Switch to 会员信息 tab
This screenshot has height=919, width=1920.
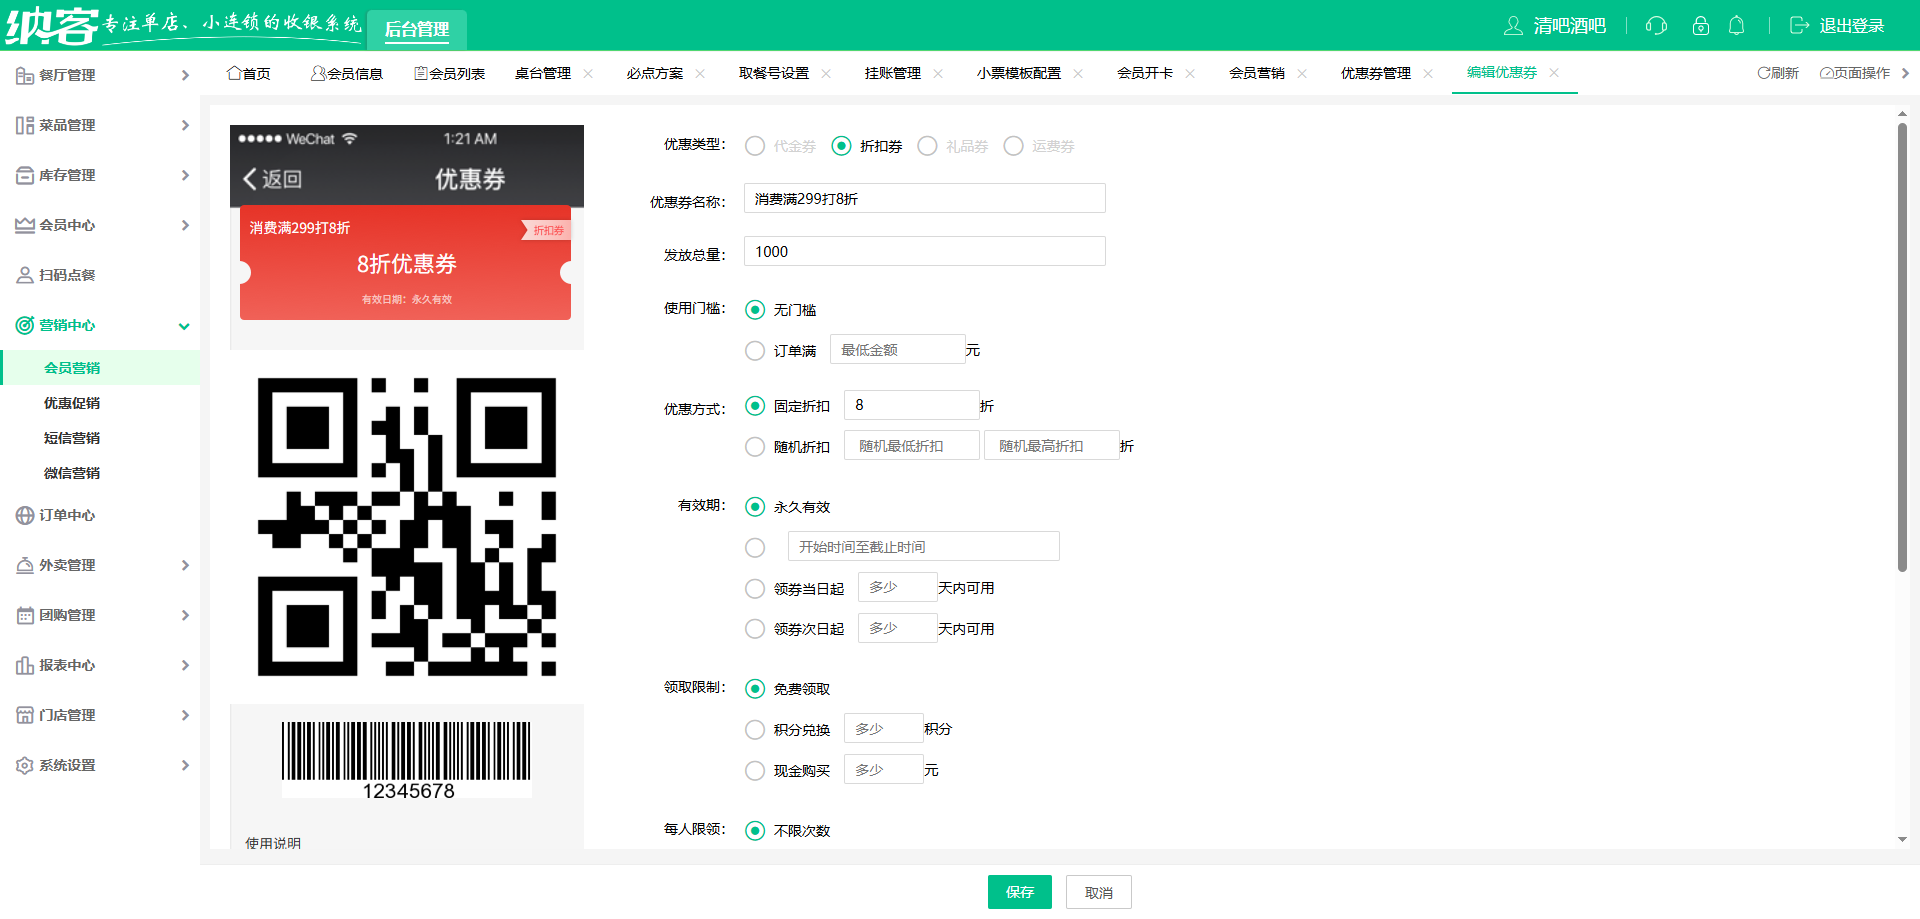347,73
